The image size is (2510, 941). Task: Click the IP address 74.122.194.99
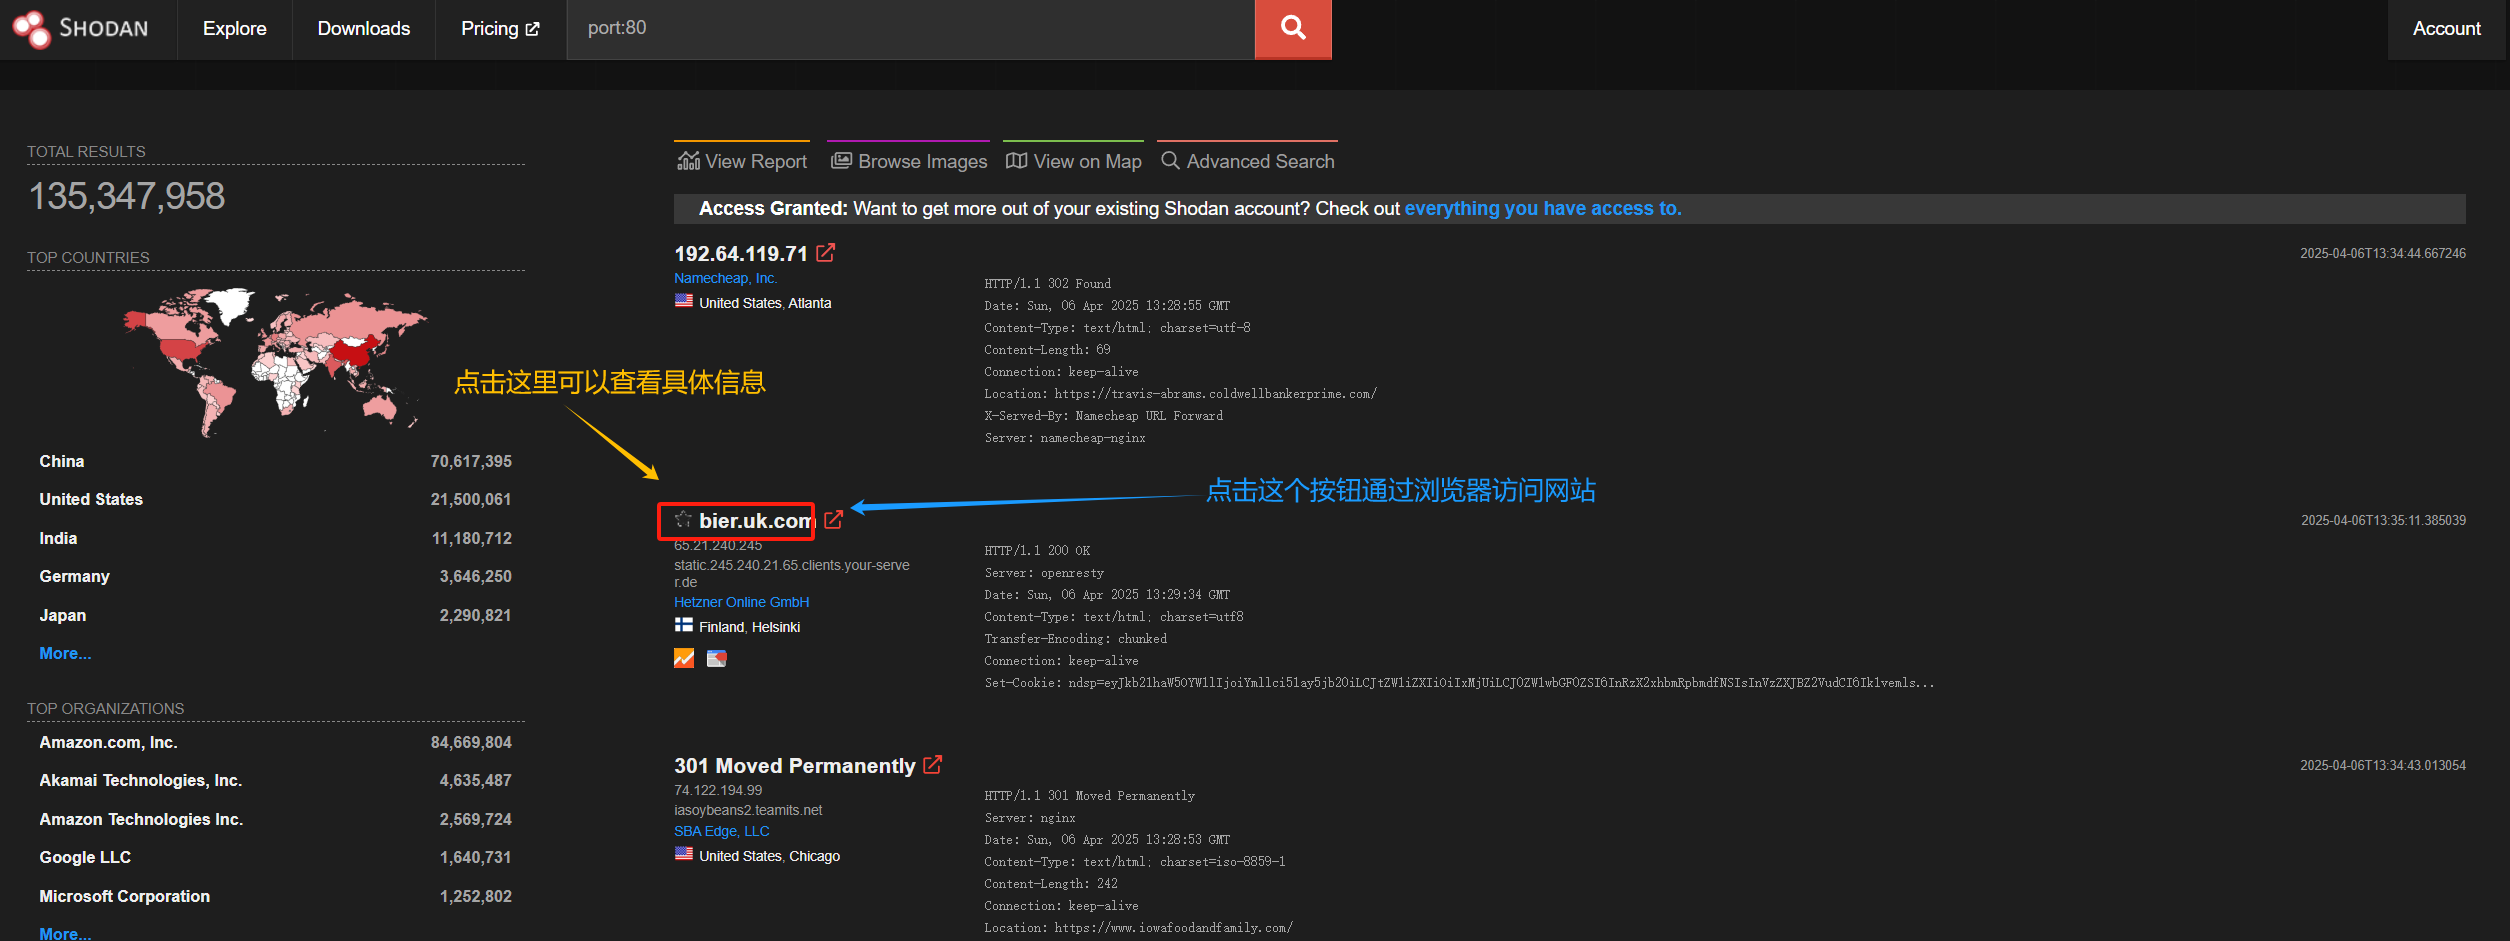pyautogui.click(x=718, y=790)
